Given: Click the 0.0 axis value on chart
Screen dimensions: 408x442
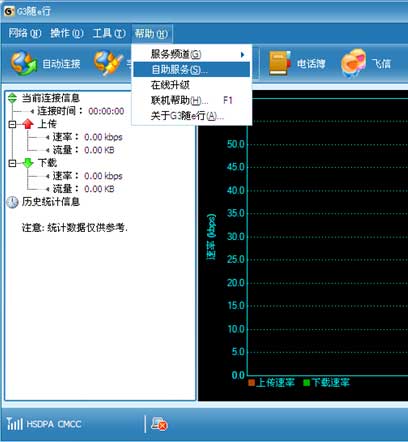Looking at the screenshot, I should click(x=238, y=375).
